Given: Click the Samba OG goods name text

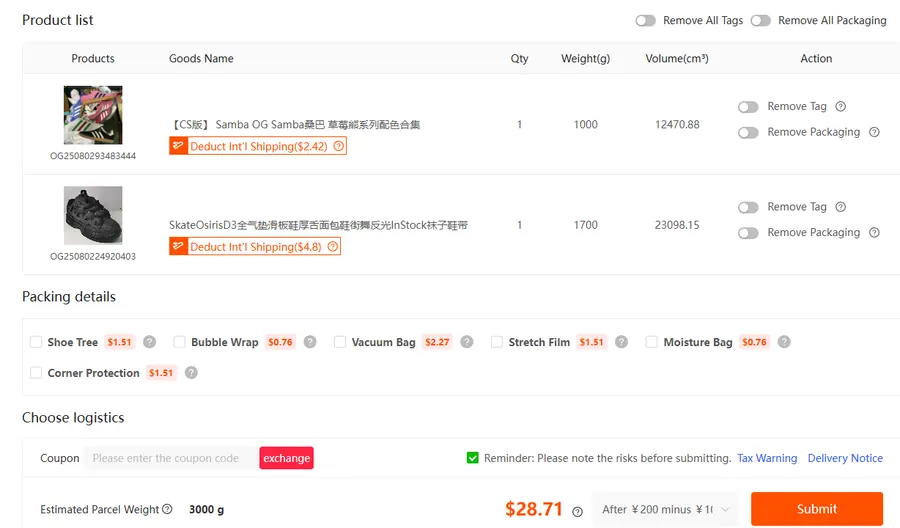Looking at the screenshot, I should [x=295, y=125].
